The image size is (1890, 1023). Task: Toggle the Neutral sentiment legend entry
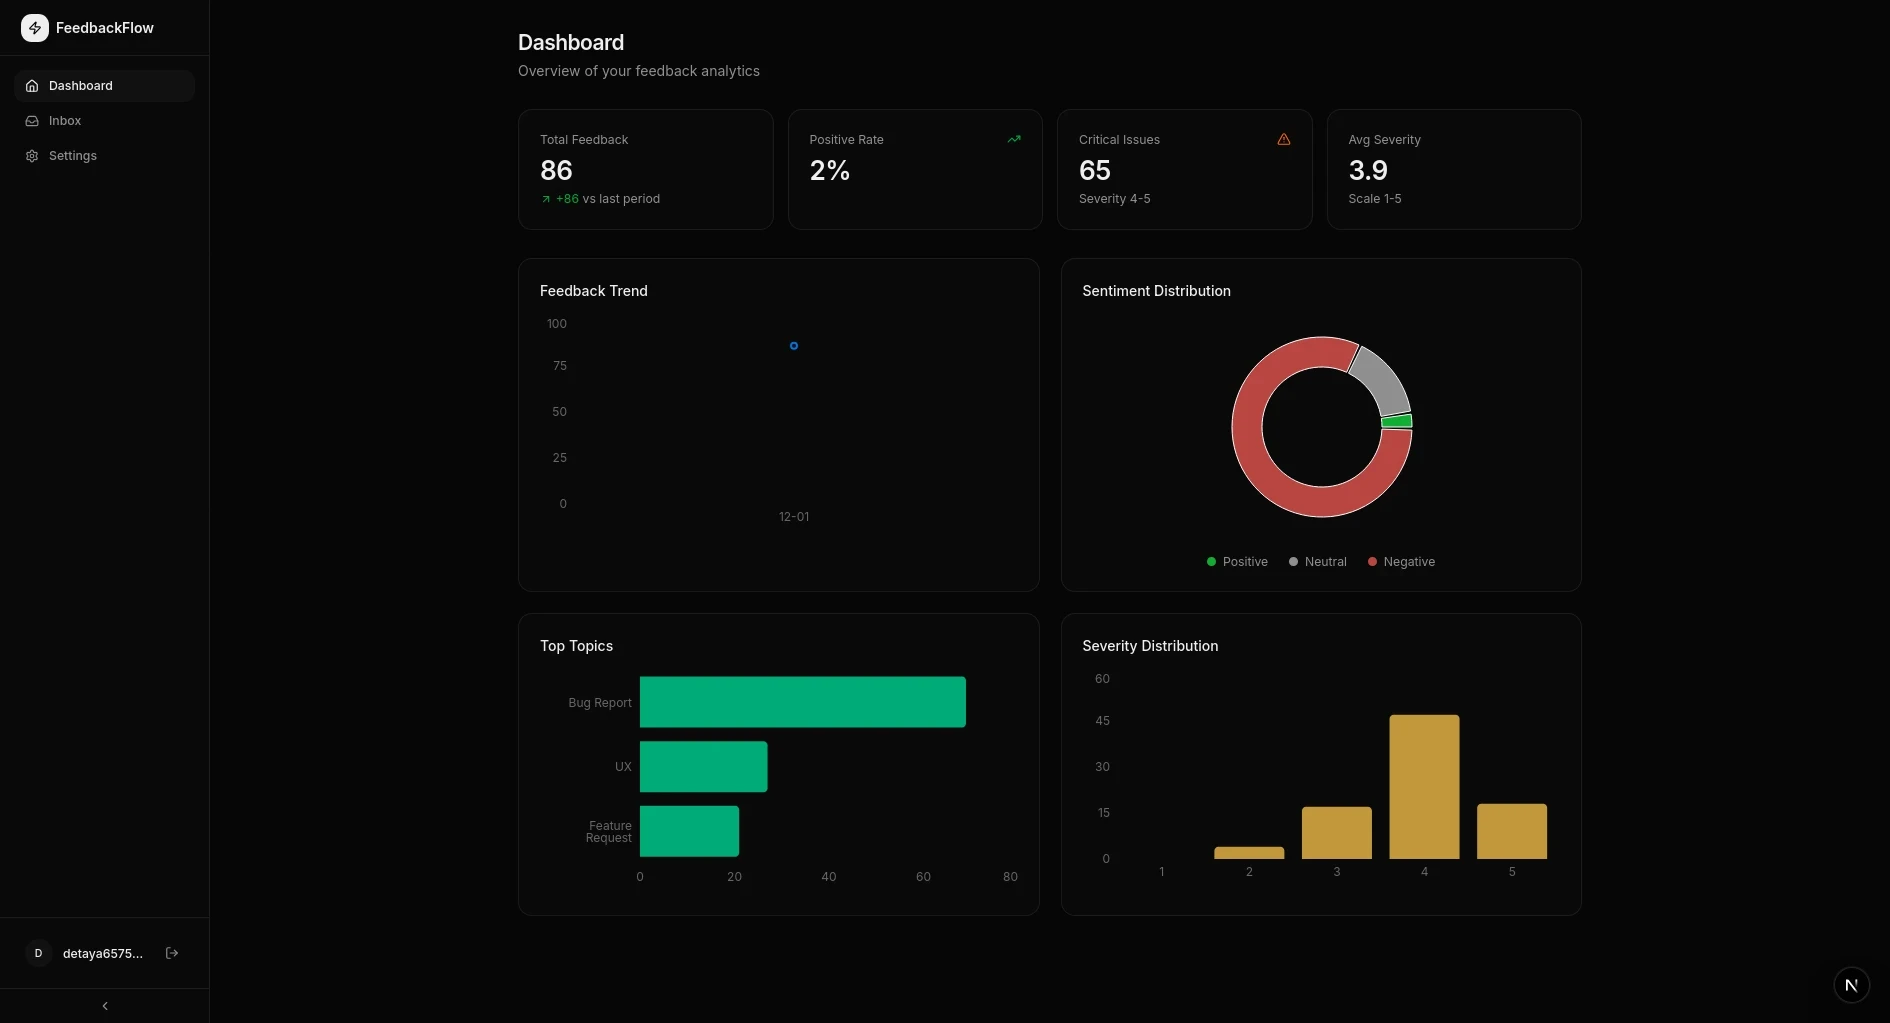(1316, 561)
